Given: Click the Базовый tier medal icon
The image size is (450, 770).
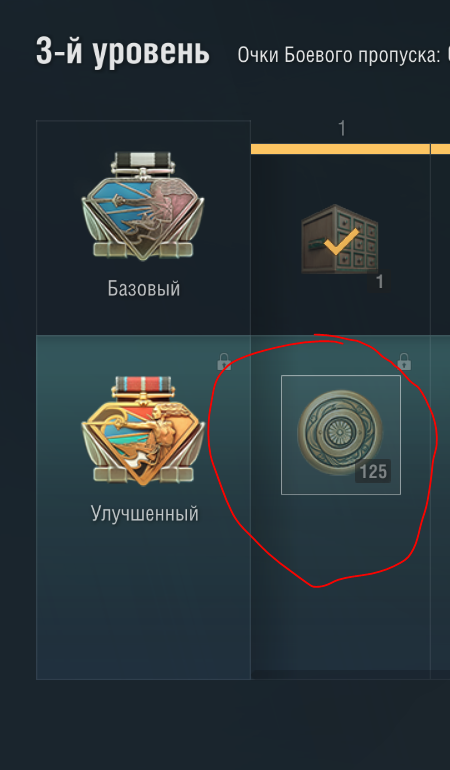Looking at the screenshot, I should (143, 206).
